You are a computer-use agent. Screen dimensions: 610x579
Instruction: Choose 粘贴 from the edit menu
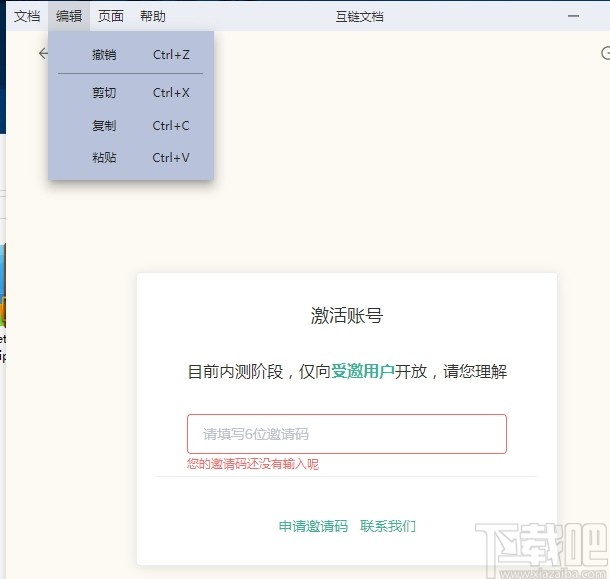[131, 158]
